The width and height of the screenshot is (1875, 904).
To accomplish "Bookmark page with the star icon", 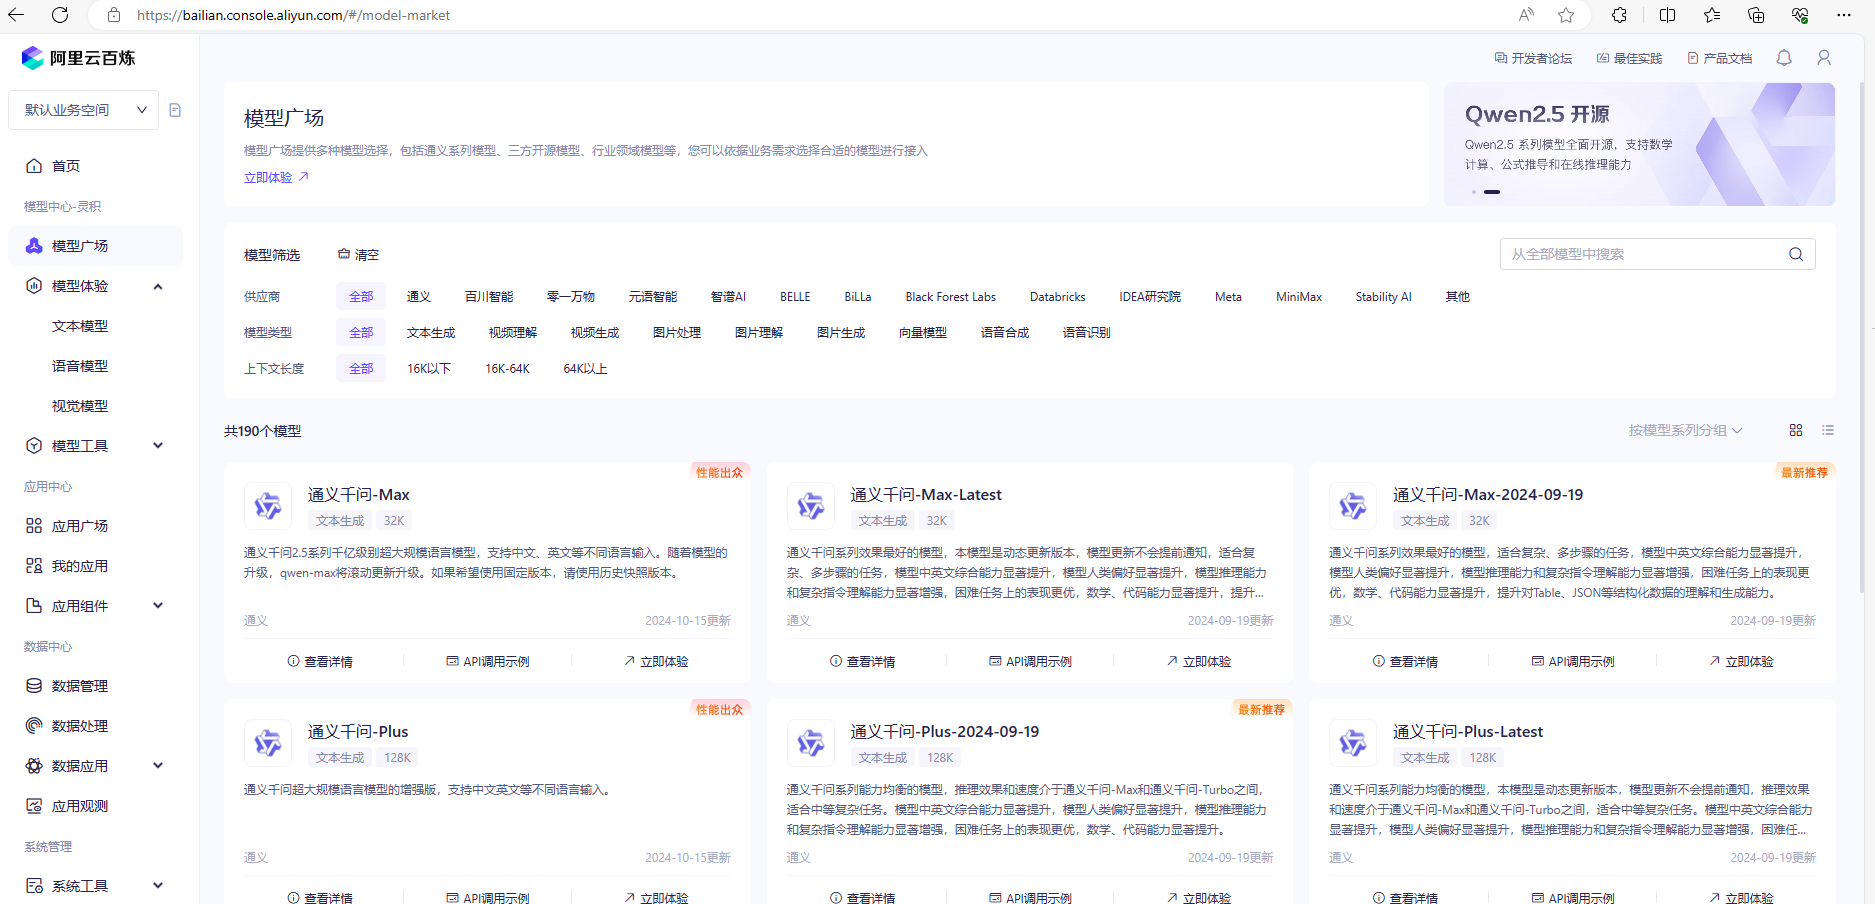I will [x=1566, y=15].
